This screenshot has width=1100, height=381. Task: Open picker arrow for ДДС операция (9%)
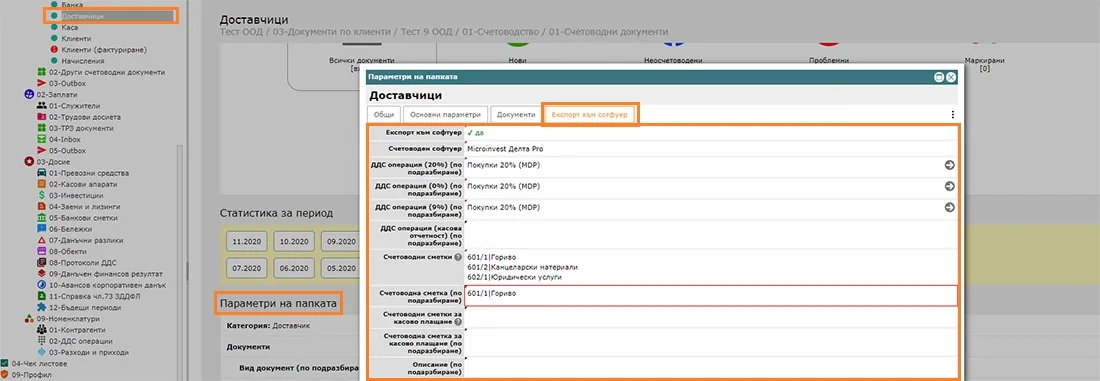pyautogui.click(x=950, y=208)
